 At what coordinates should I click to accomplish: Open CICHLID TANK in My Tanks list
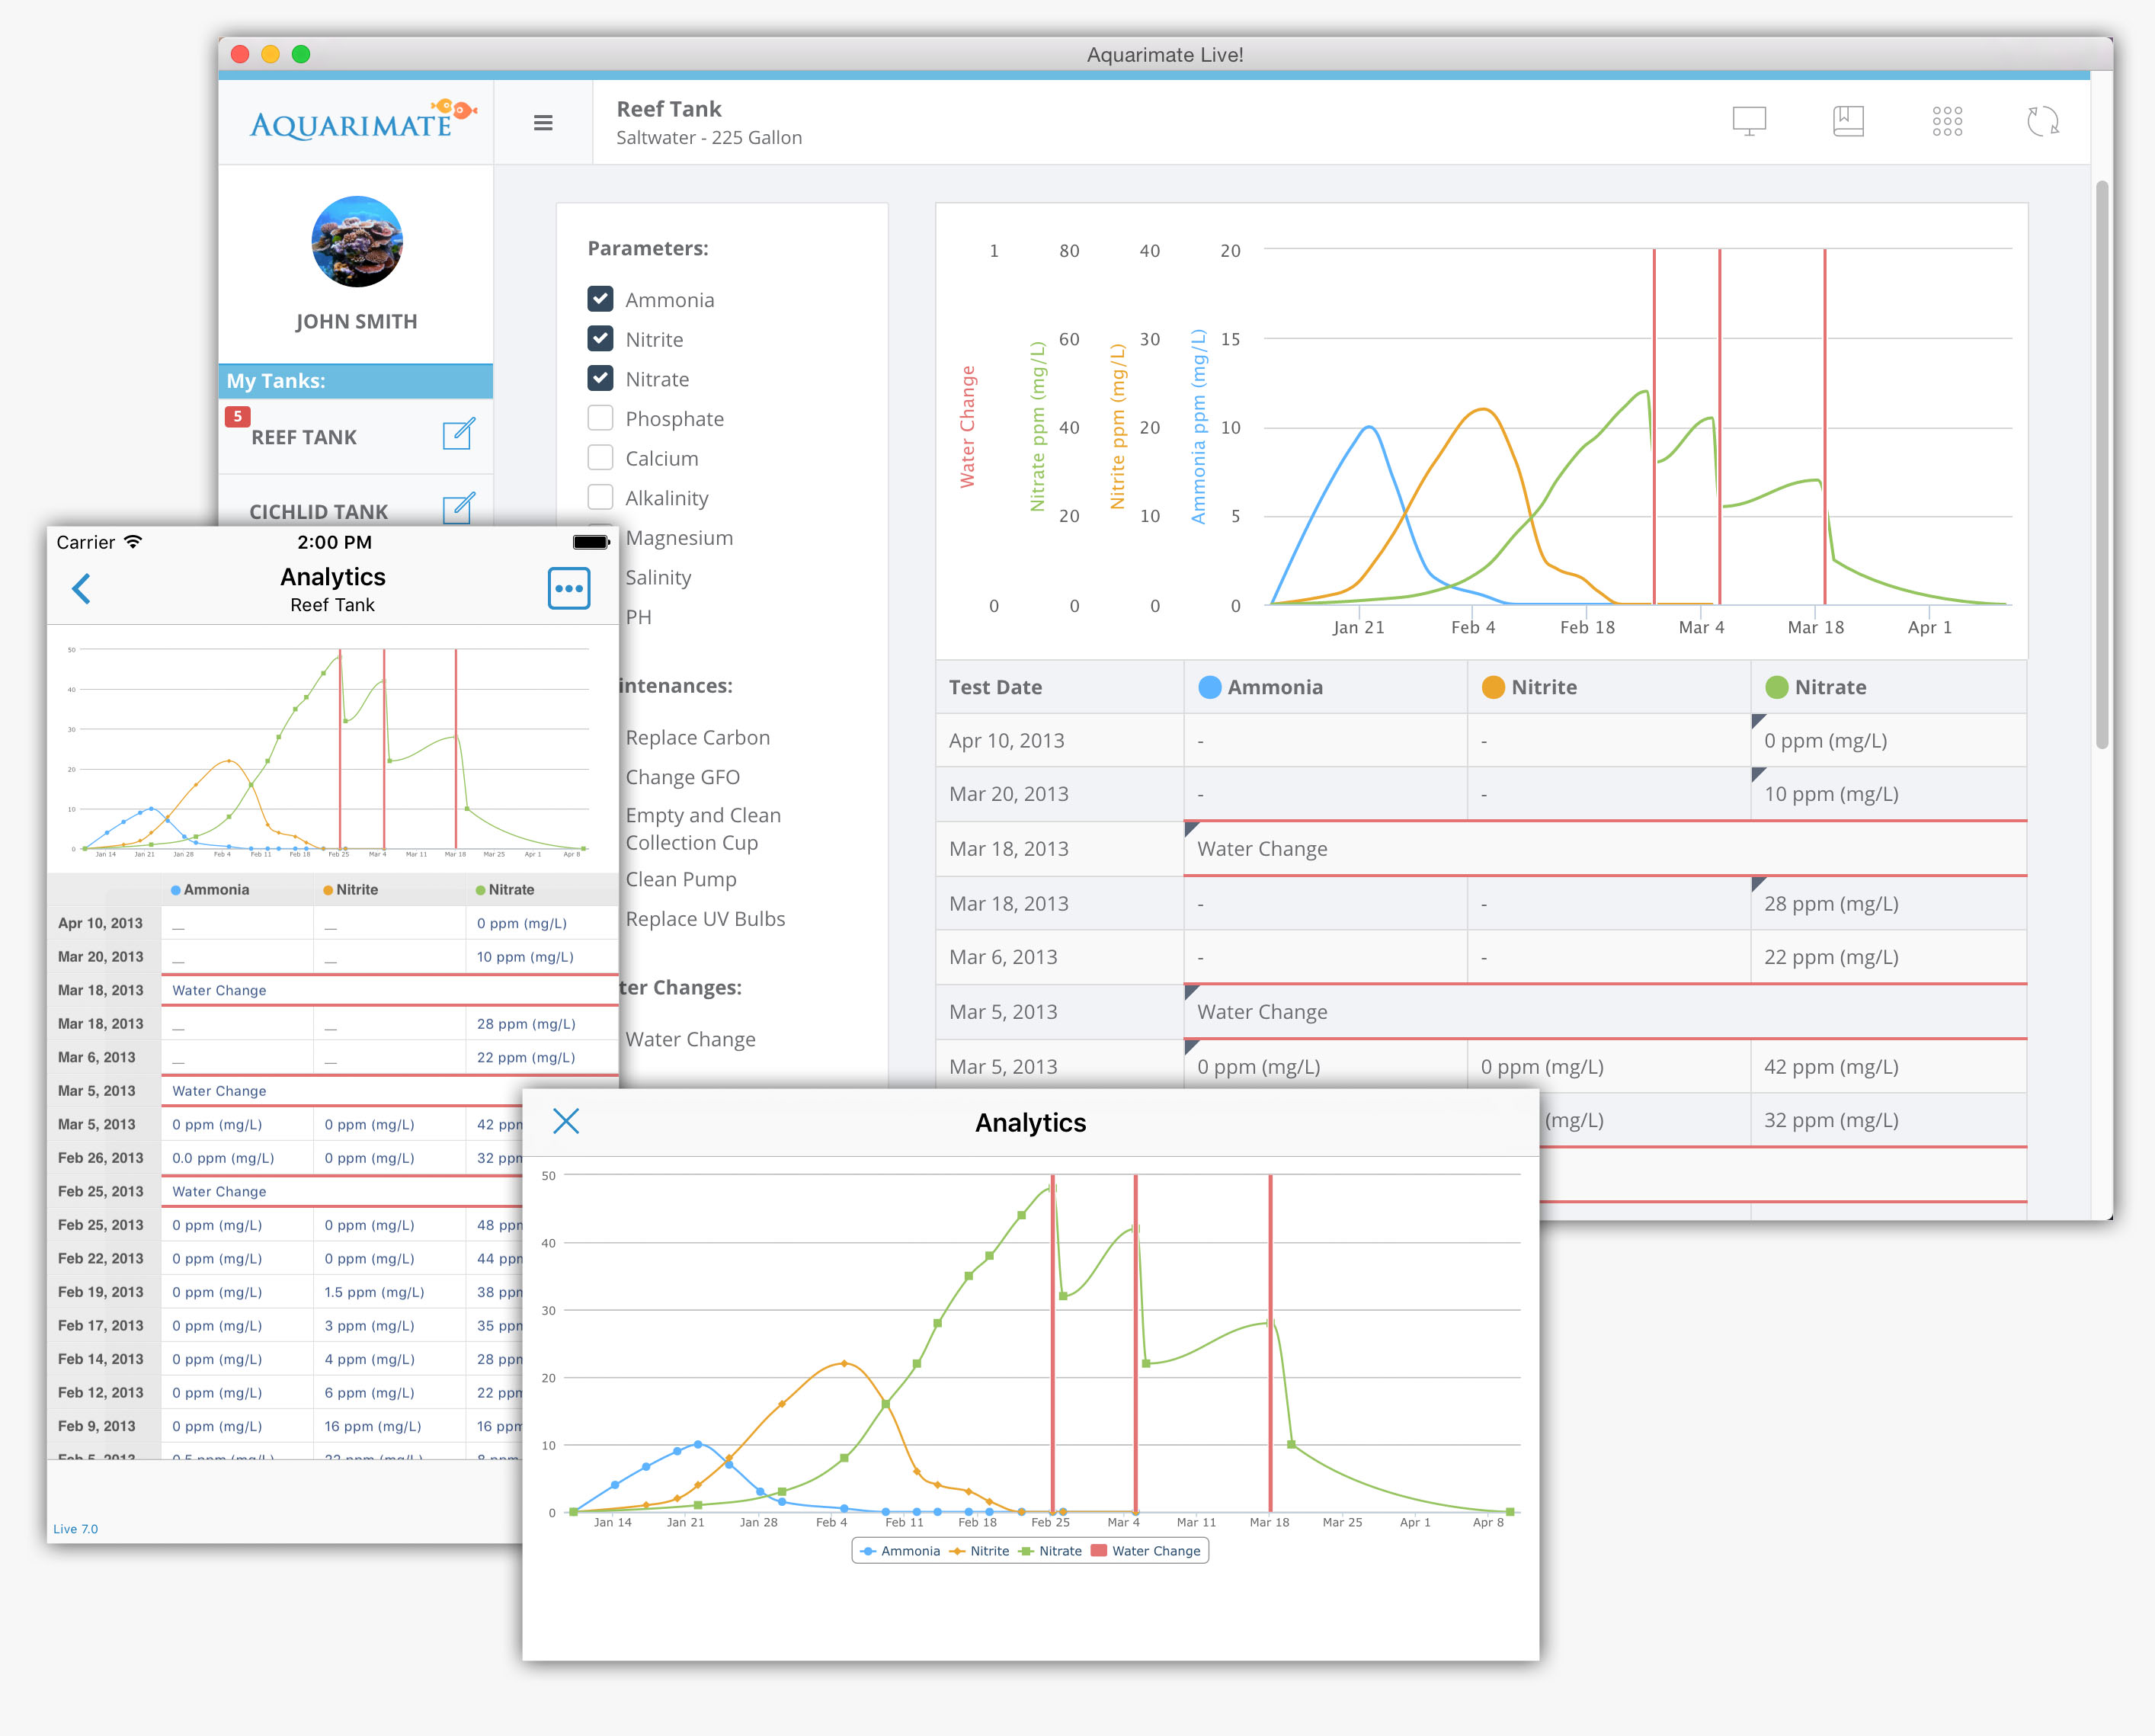318,511
